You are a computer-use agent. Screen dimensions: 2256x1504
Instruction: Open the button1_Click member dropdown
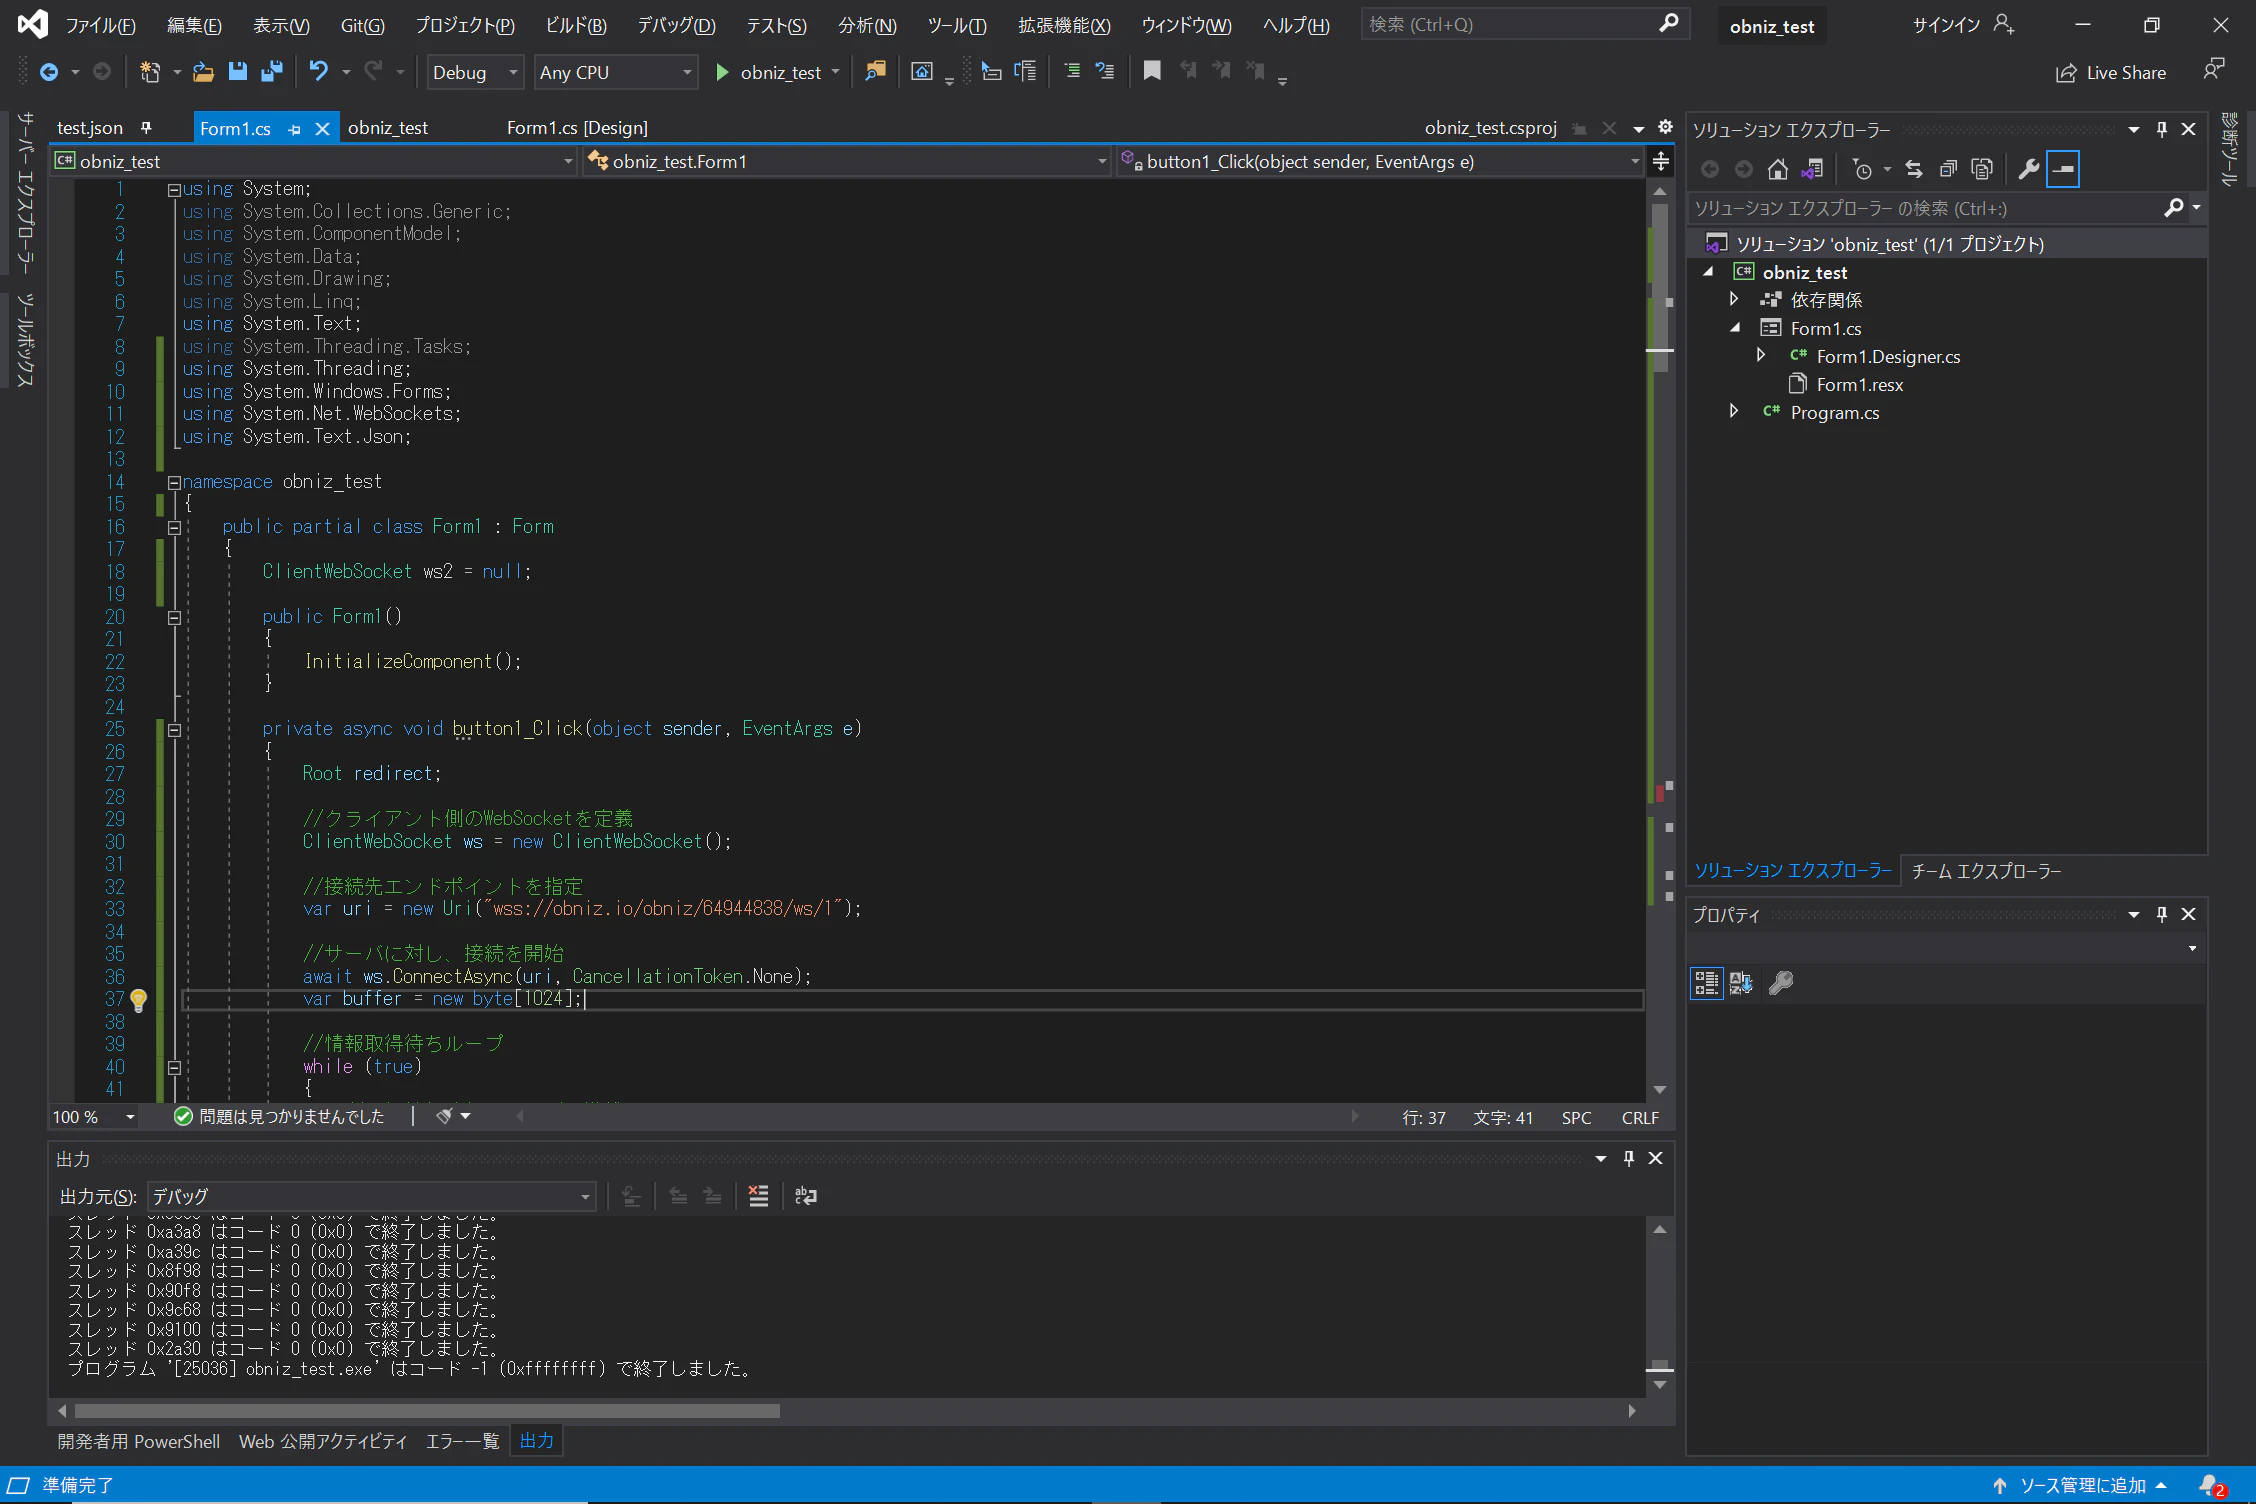point(1380,161)
